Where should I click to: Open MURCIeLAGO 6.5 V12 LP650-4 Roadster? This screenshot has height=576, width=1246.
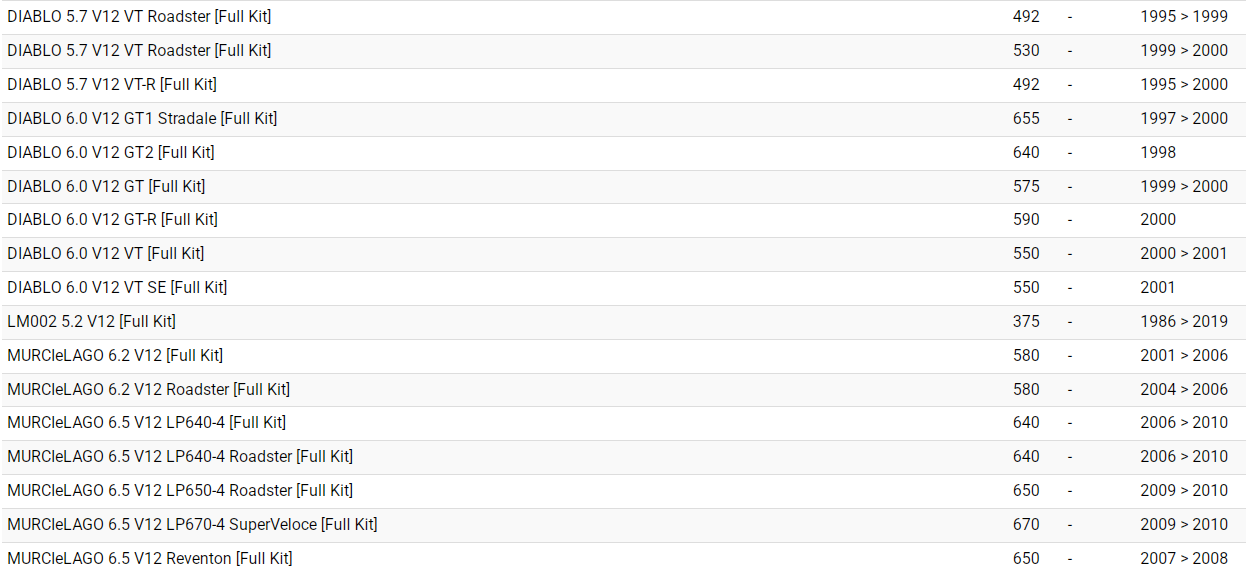point(180,491)
